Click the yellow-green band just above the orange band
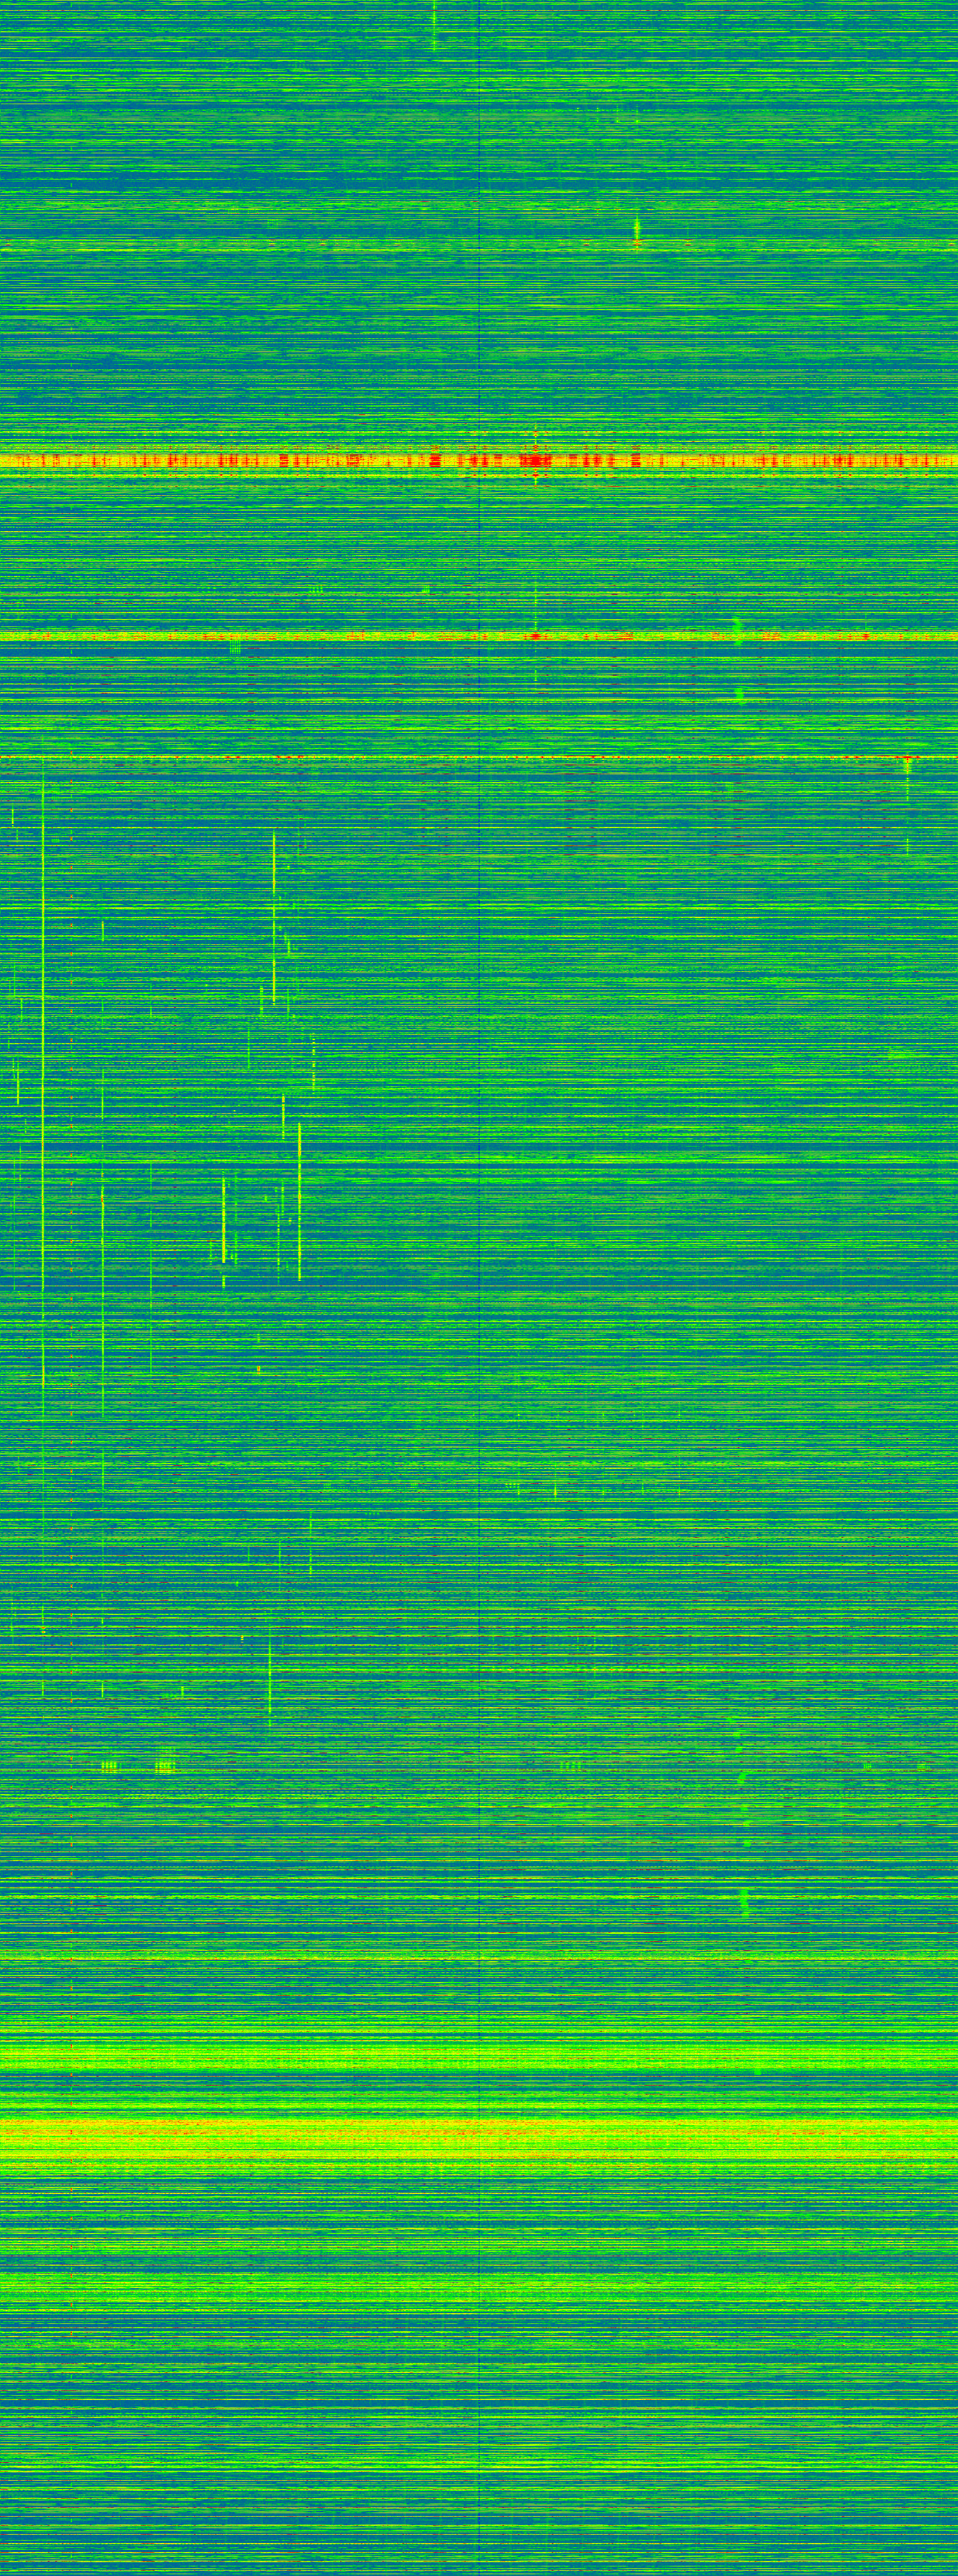Image resolution: width=958 pixels, height=2576 pixels. (480, 2056)
